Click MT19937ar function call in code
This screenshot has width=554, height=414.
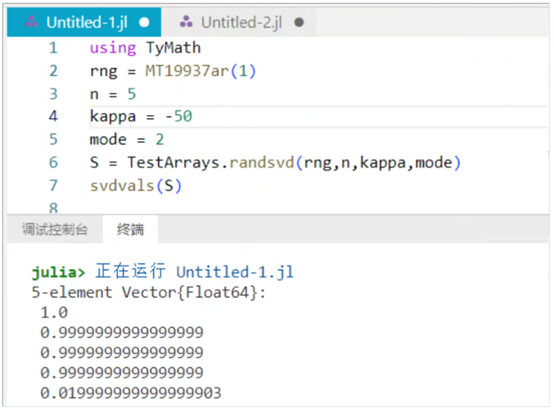click(x=201, y=71)
